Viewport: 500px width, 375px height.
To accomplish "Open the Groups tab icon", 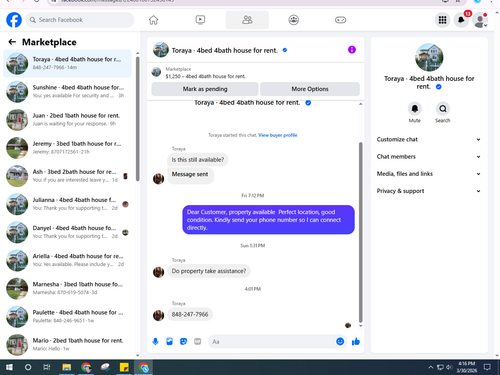I will pos(294,20).
